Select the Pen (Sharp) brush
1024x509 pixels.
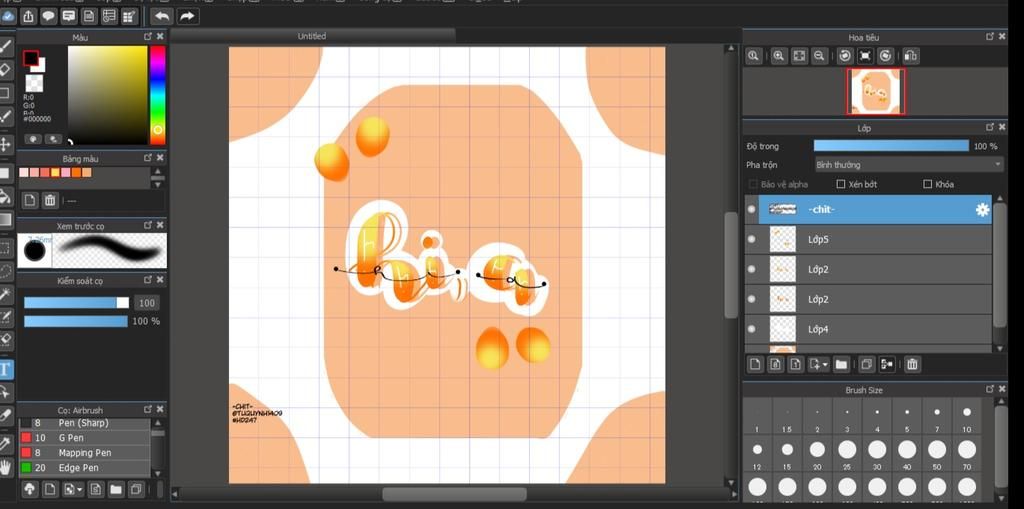[x=85, y=423]
